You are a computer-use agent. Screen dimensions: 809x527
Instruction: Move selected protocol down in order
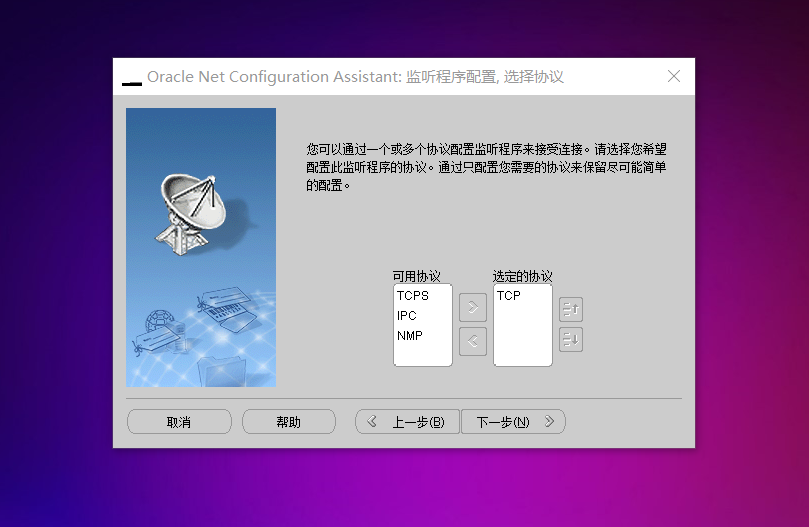tap(571, 340)
